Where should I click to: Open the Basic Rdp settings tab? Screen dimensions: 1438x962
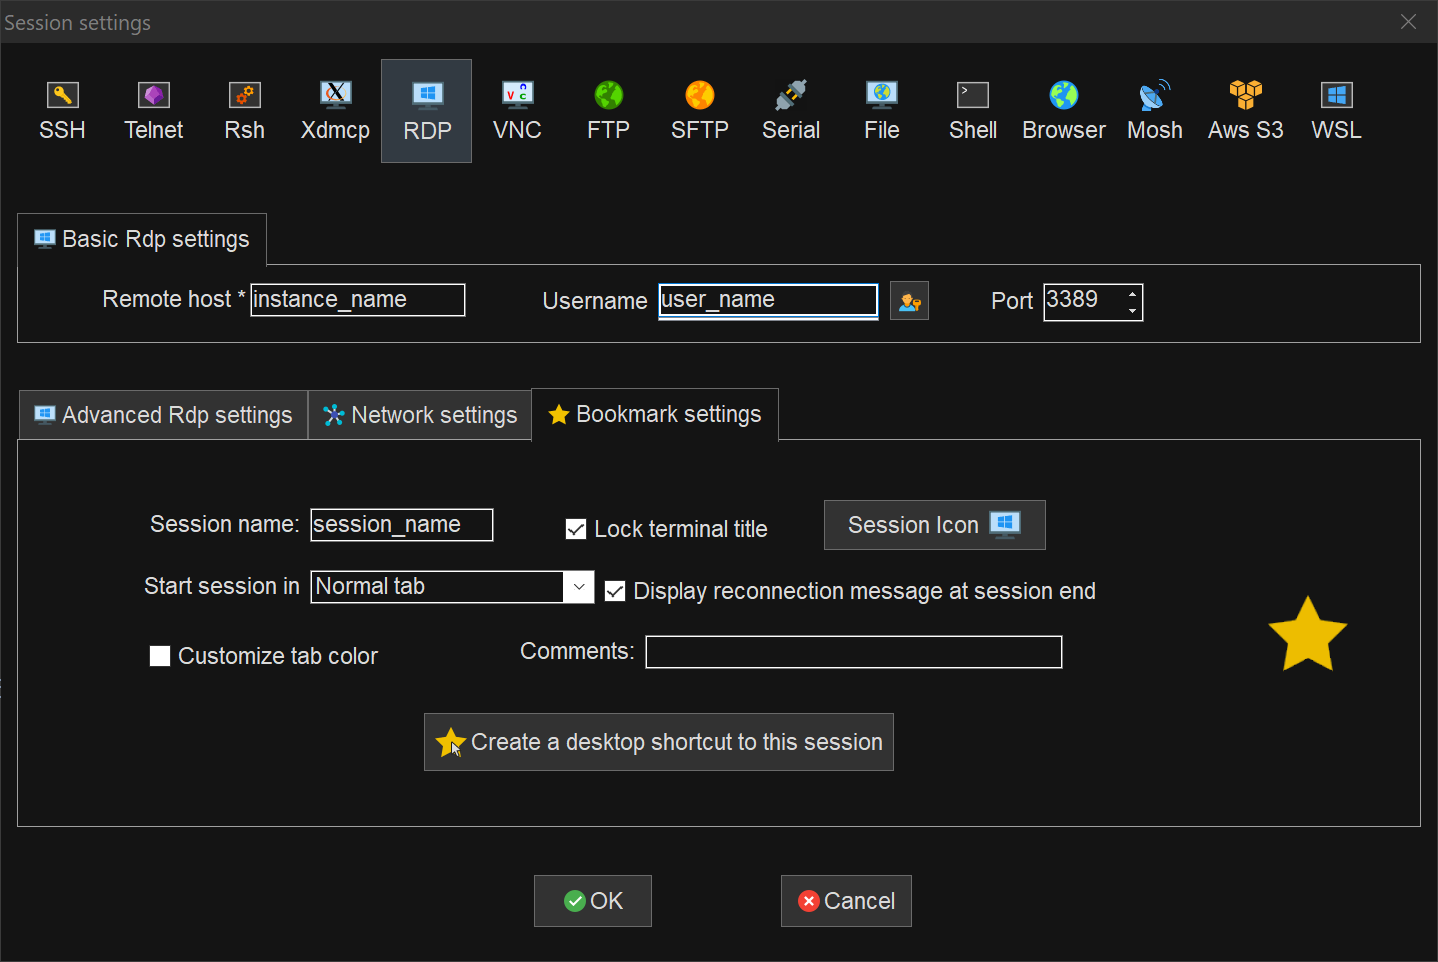click(x=142, y=239)
